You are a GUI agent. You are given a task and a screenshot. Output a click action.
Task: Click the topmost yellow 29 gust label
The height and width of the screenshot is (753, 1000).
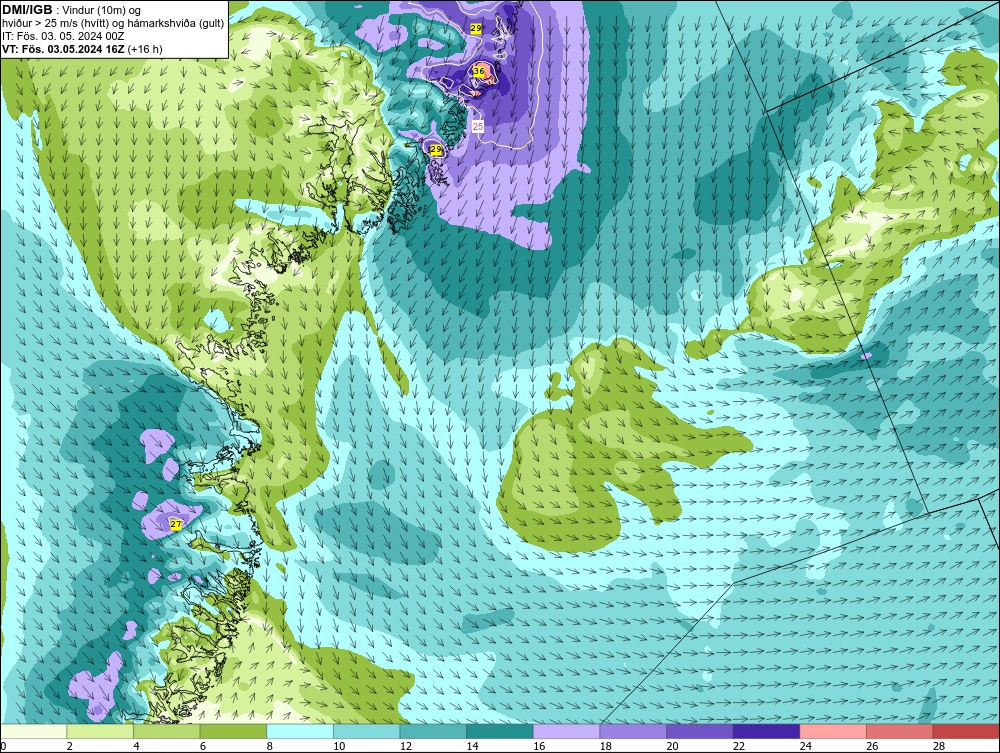coord(476,28)
